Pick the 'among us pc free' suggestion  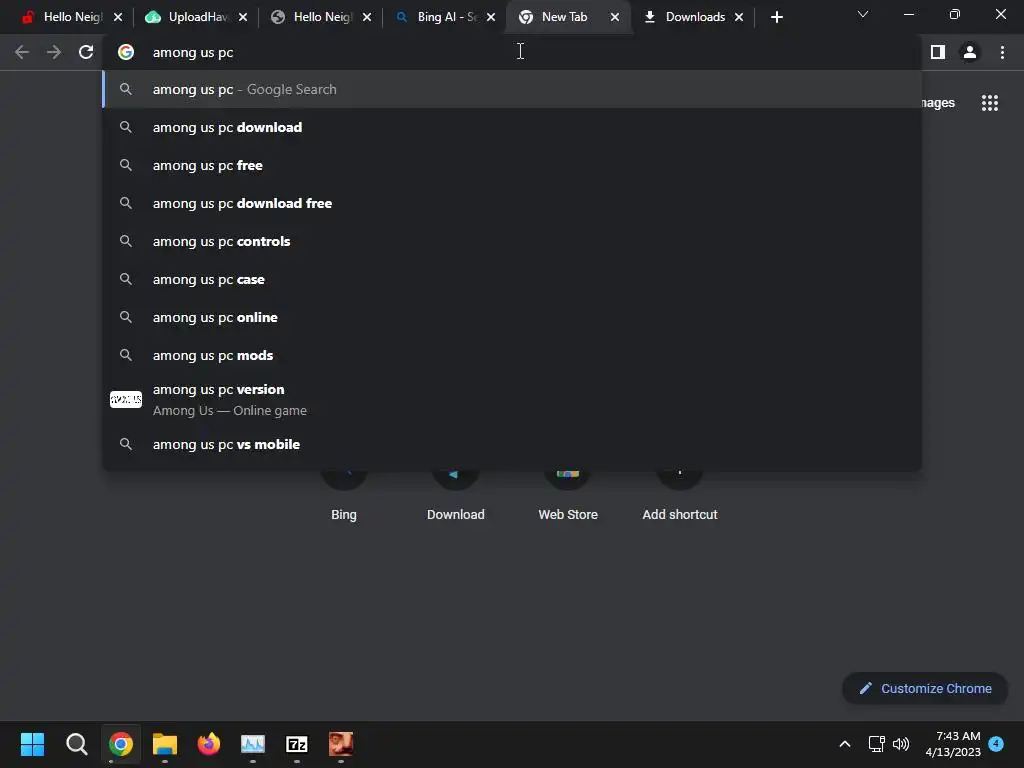[x=512, y=165]
